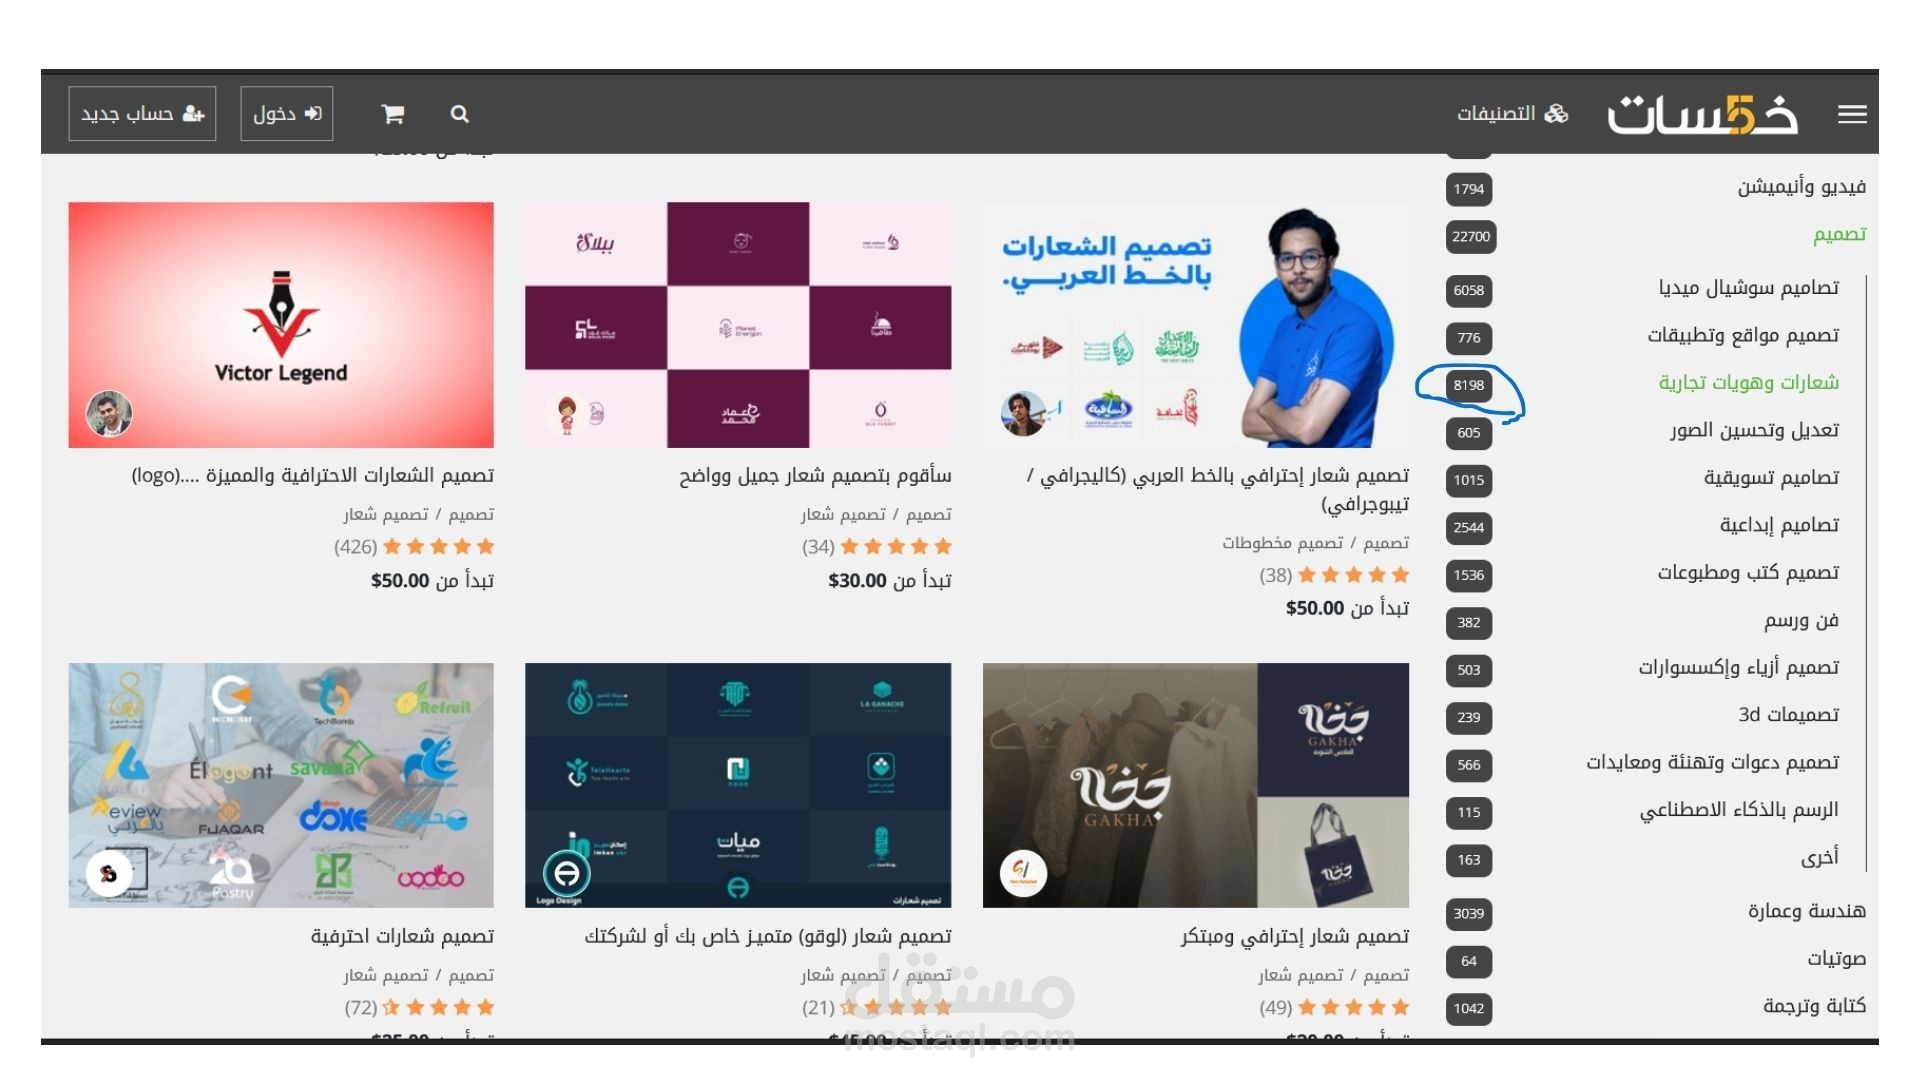Click the new account button حساب جديد
Image resolution: width=1920 pixels, height=1080 pixels.
(142, 113)
